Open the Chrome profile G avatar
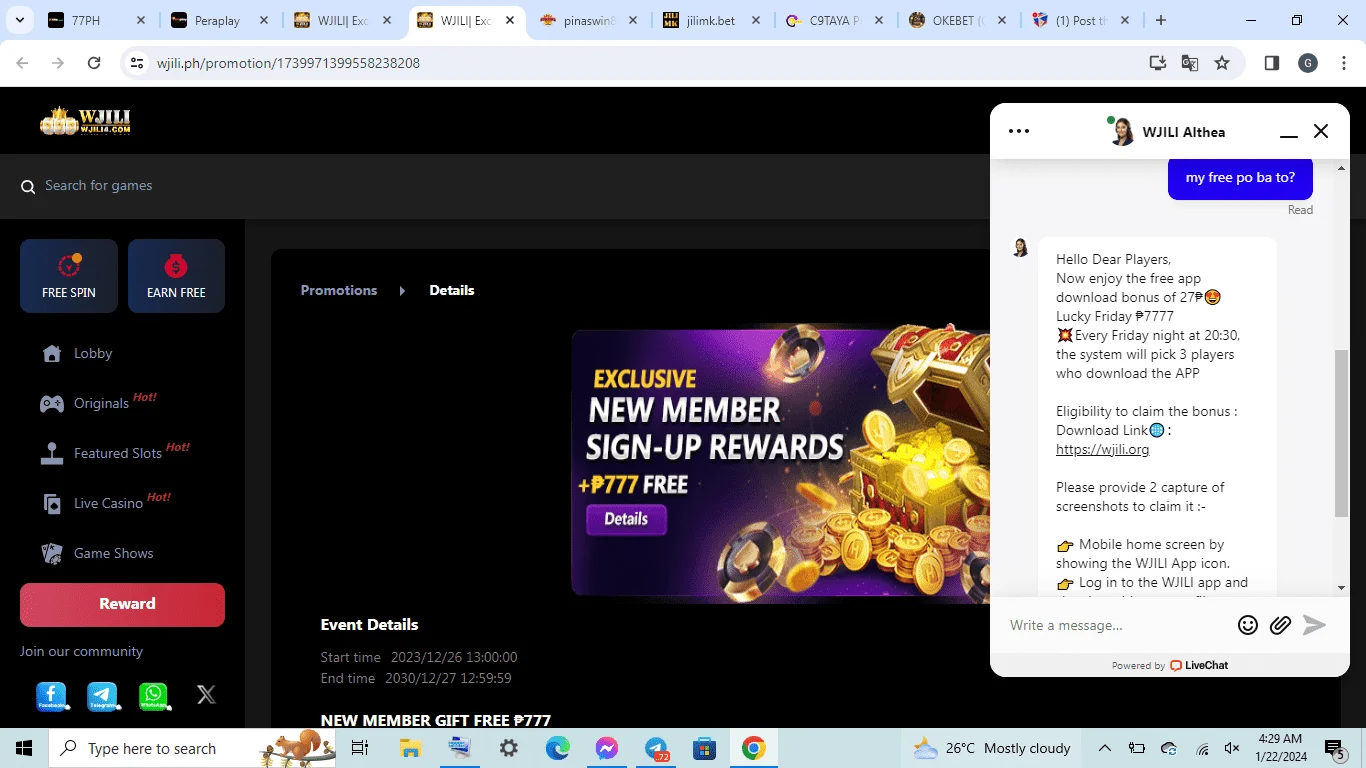This screenshot has width=1366, height=768. [1308, 63]
